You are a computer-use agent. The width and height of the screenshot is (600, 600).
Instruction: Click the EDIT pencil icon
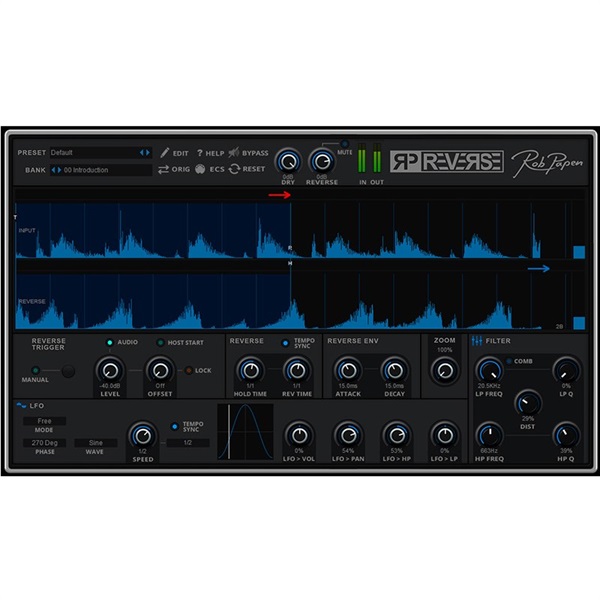point(165,153)
